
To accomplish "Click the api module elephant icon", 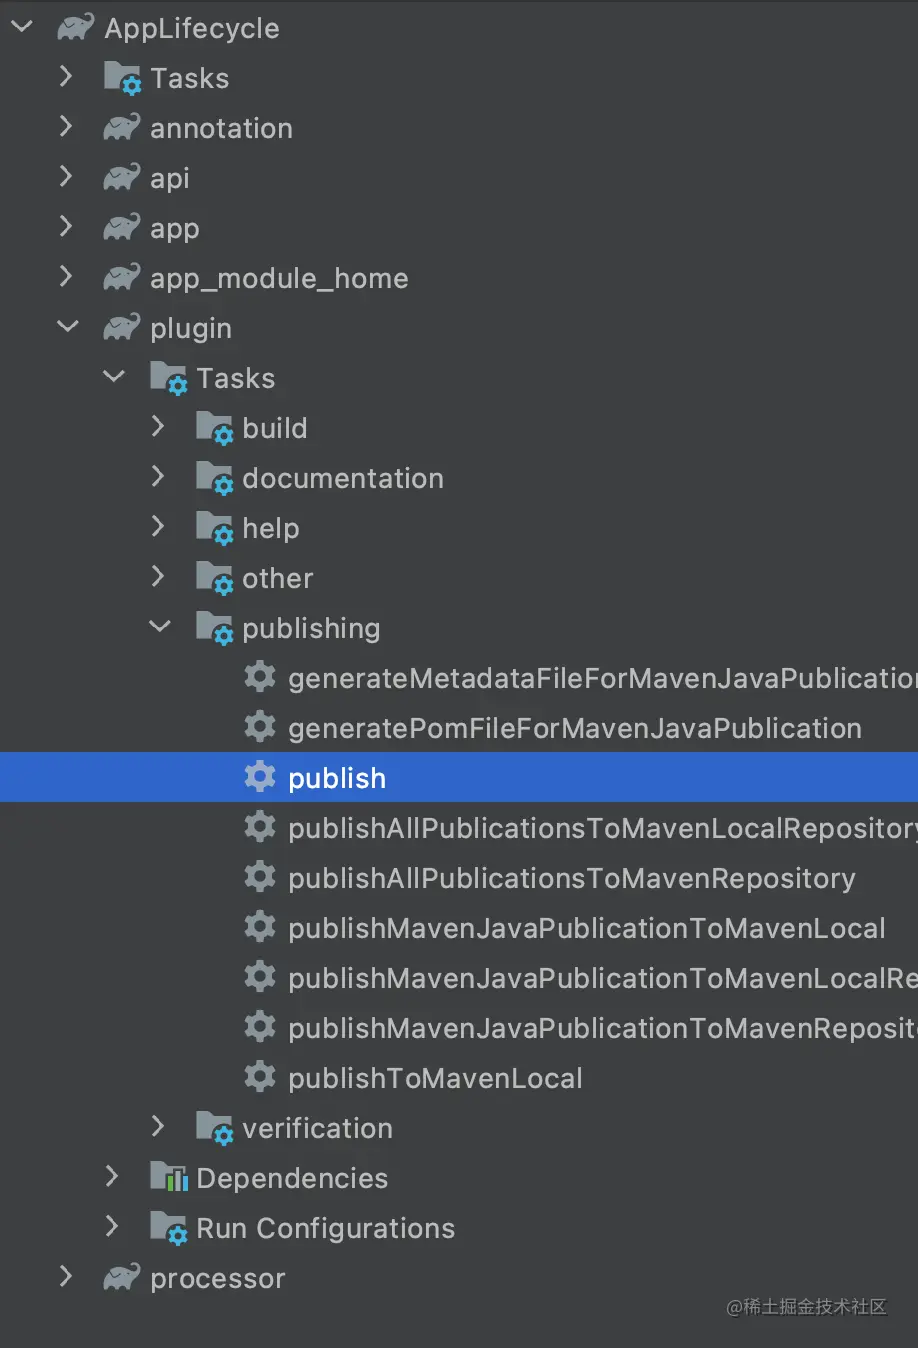I will pyautogui.click(x=122, y=177).
